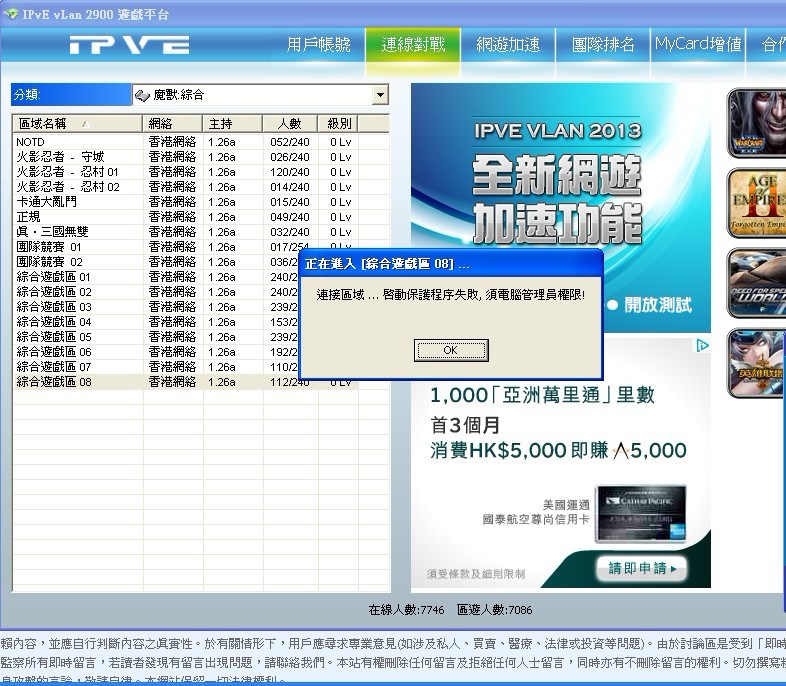This screenshot has width=786, height=686.
Task: Select the 團隊競賽 01 row
Action: [156, 247]
